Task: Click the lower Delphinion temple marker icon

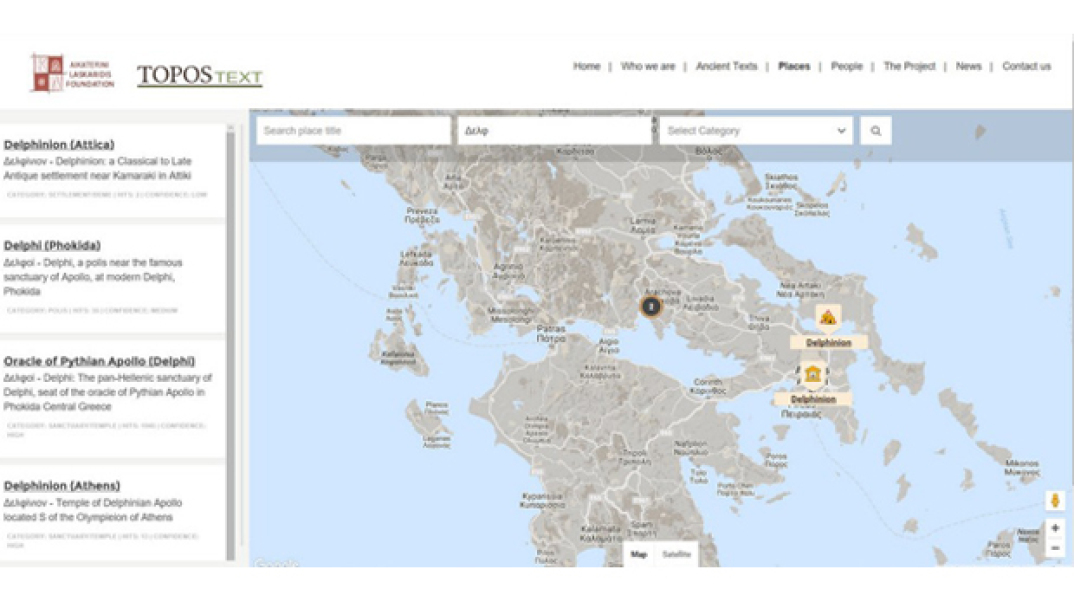Action: pyautogui.click(x=812, y=375)
